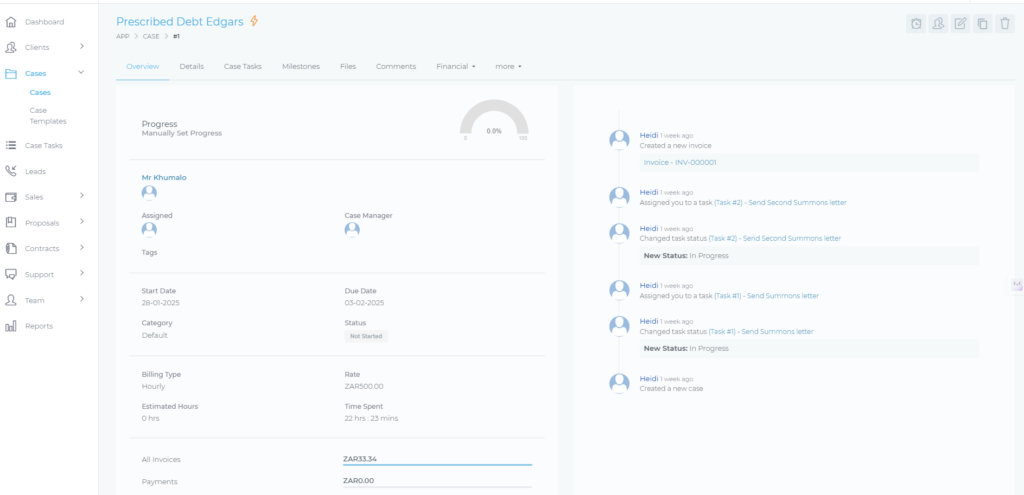Open the 'more' tab dropdown

pos(508,66)
